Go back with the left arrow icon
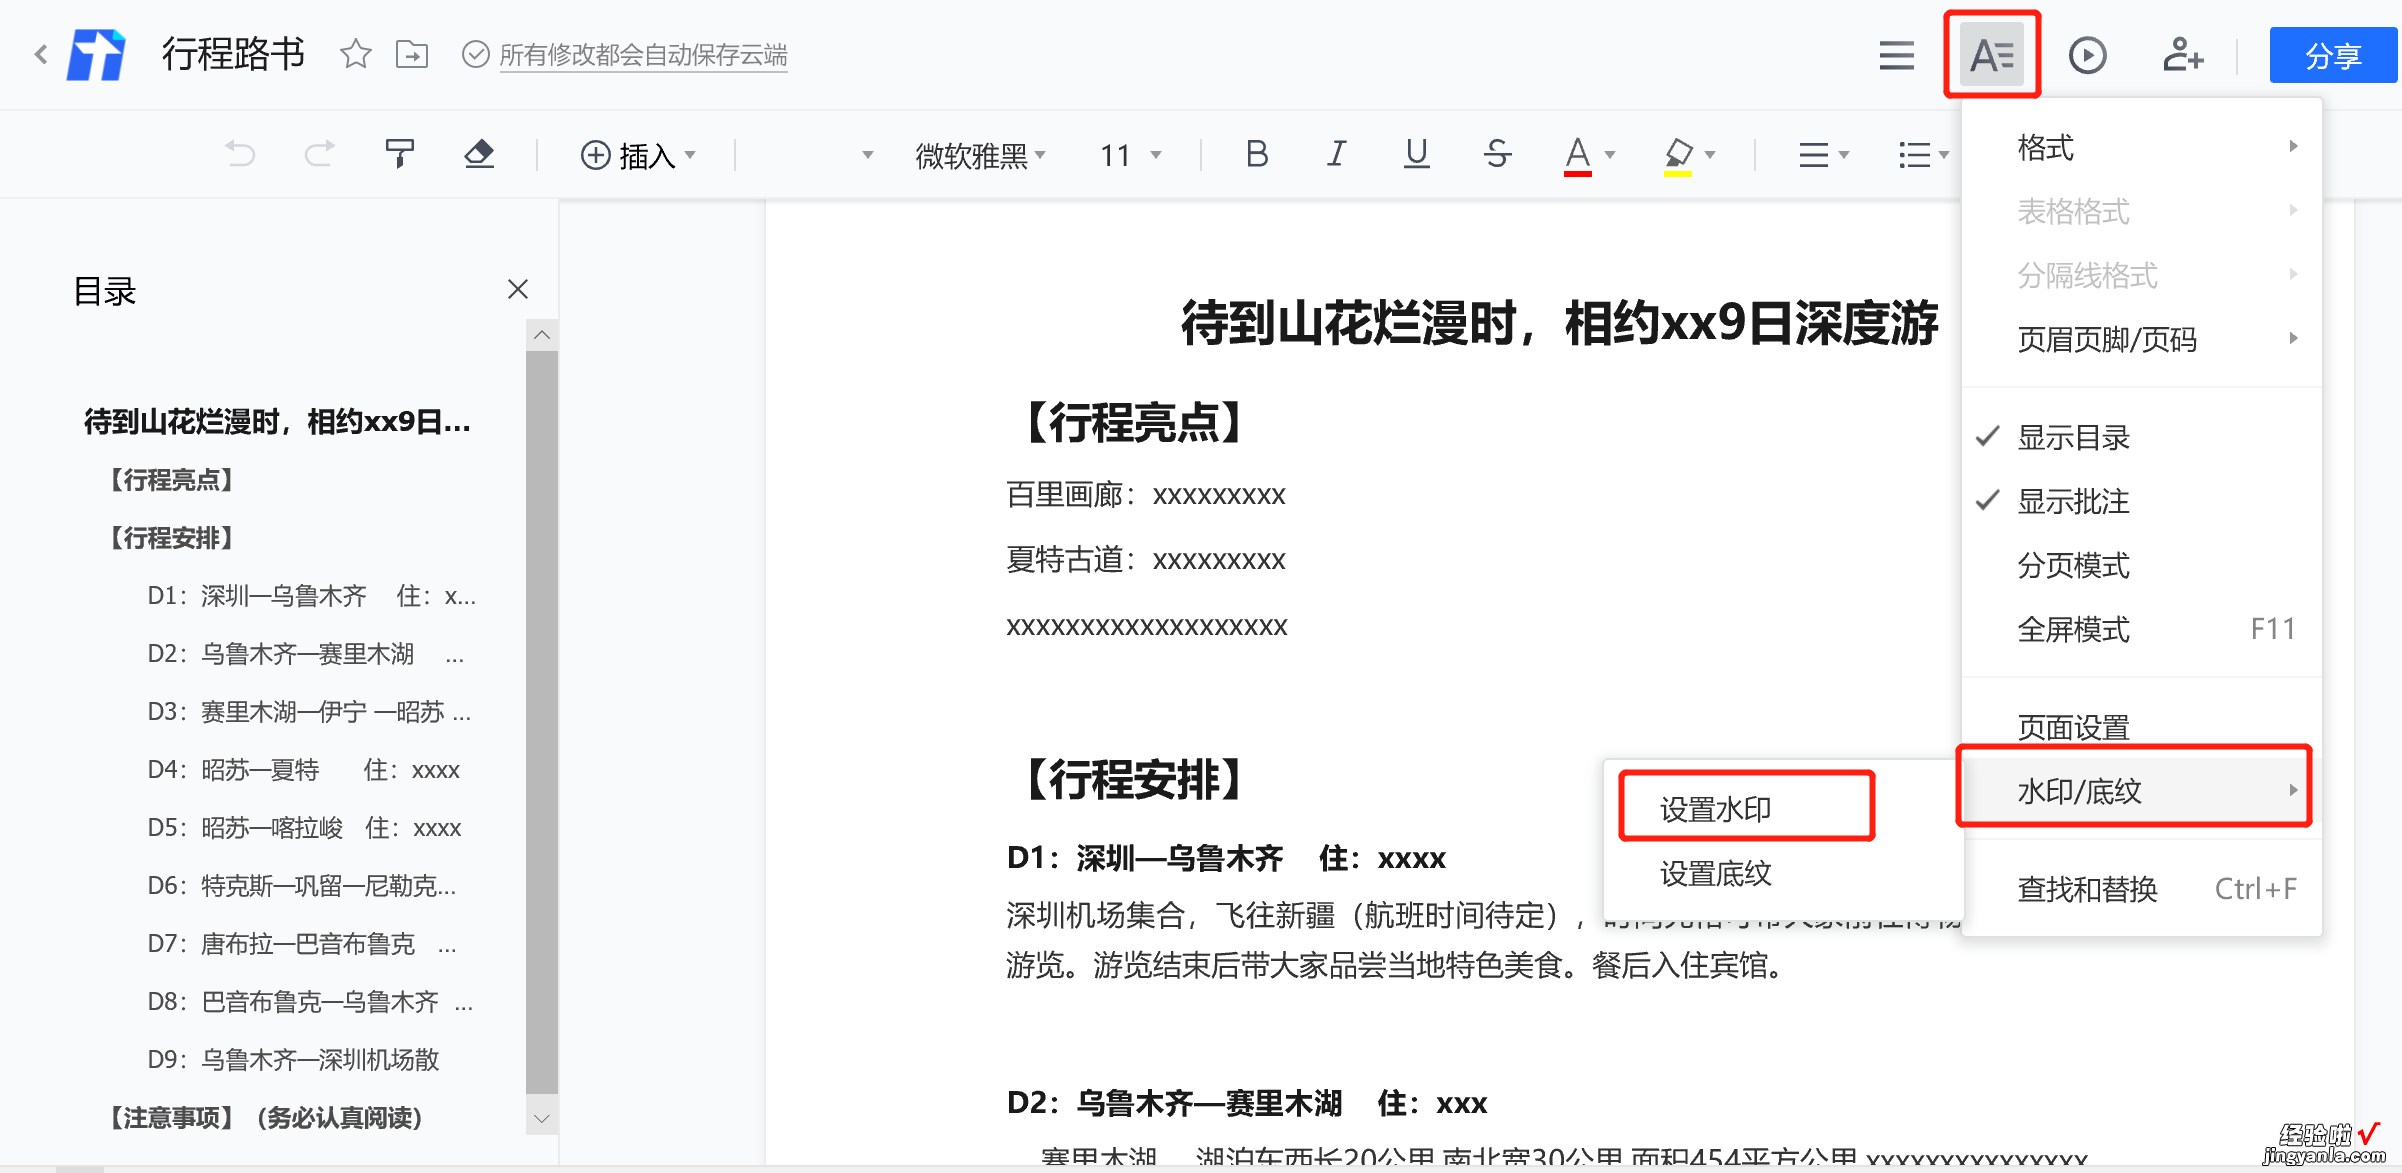 point(41,54)
